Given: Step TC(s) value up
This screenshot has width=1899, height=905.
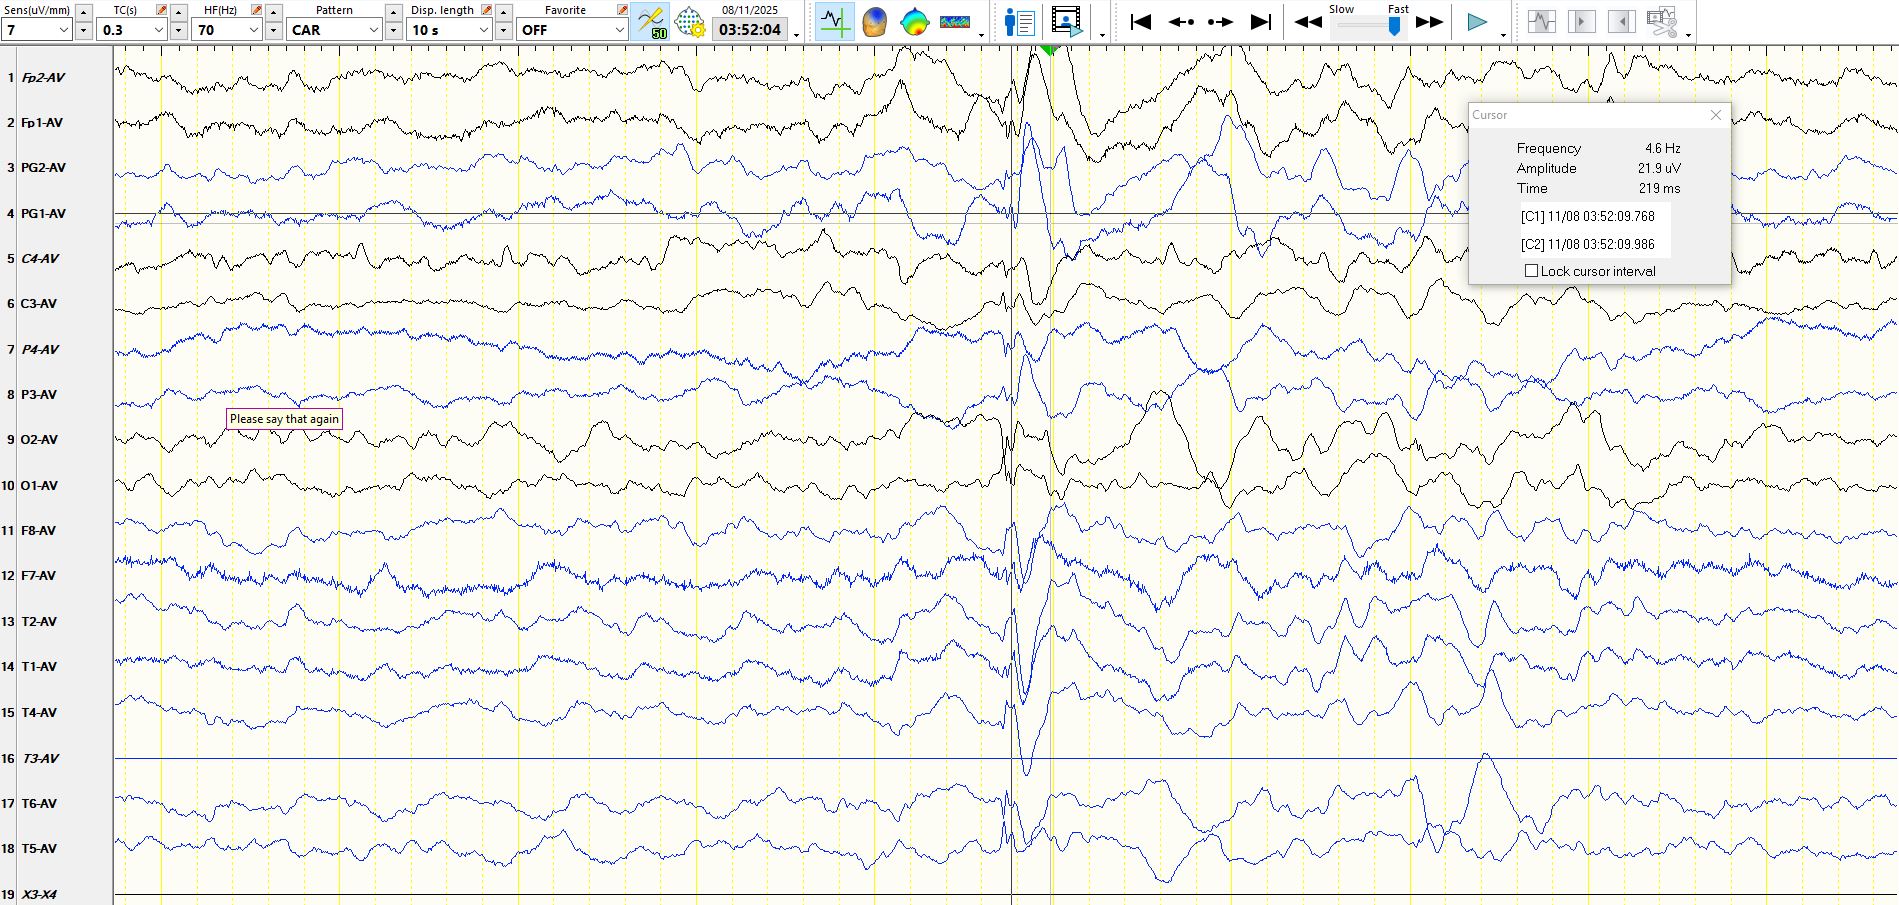Looking at the screenshot, I should [x=178, y=12].
